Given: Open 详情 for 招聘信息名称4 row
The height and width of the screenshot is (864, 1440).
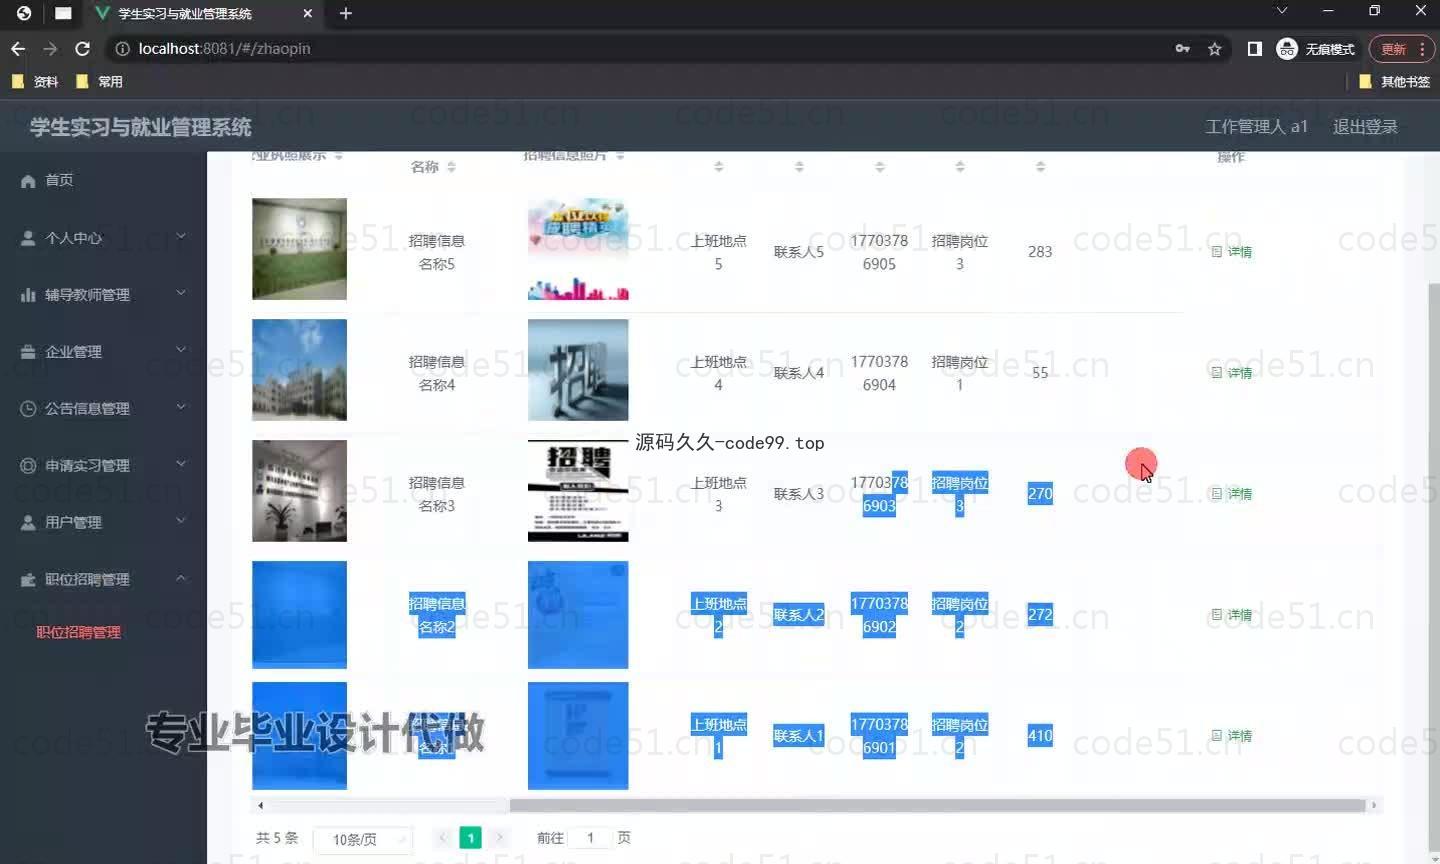Looking at the screenshot, I should (1232, 373).
